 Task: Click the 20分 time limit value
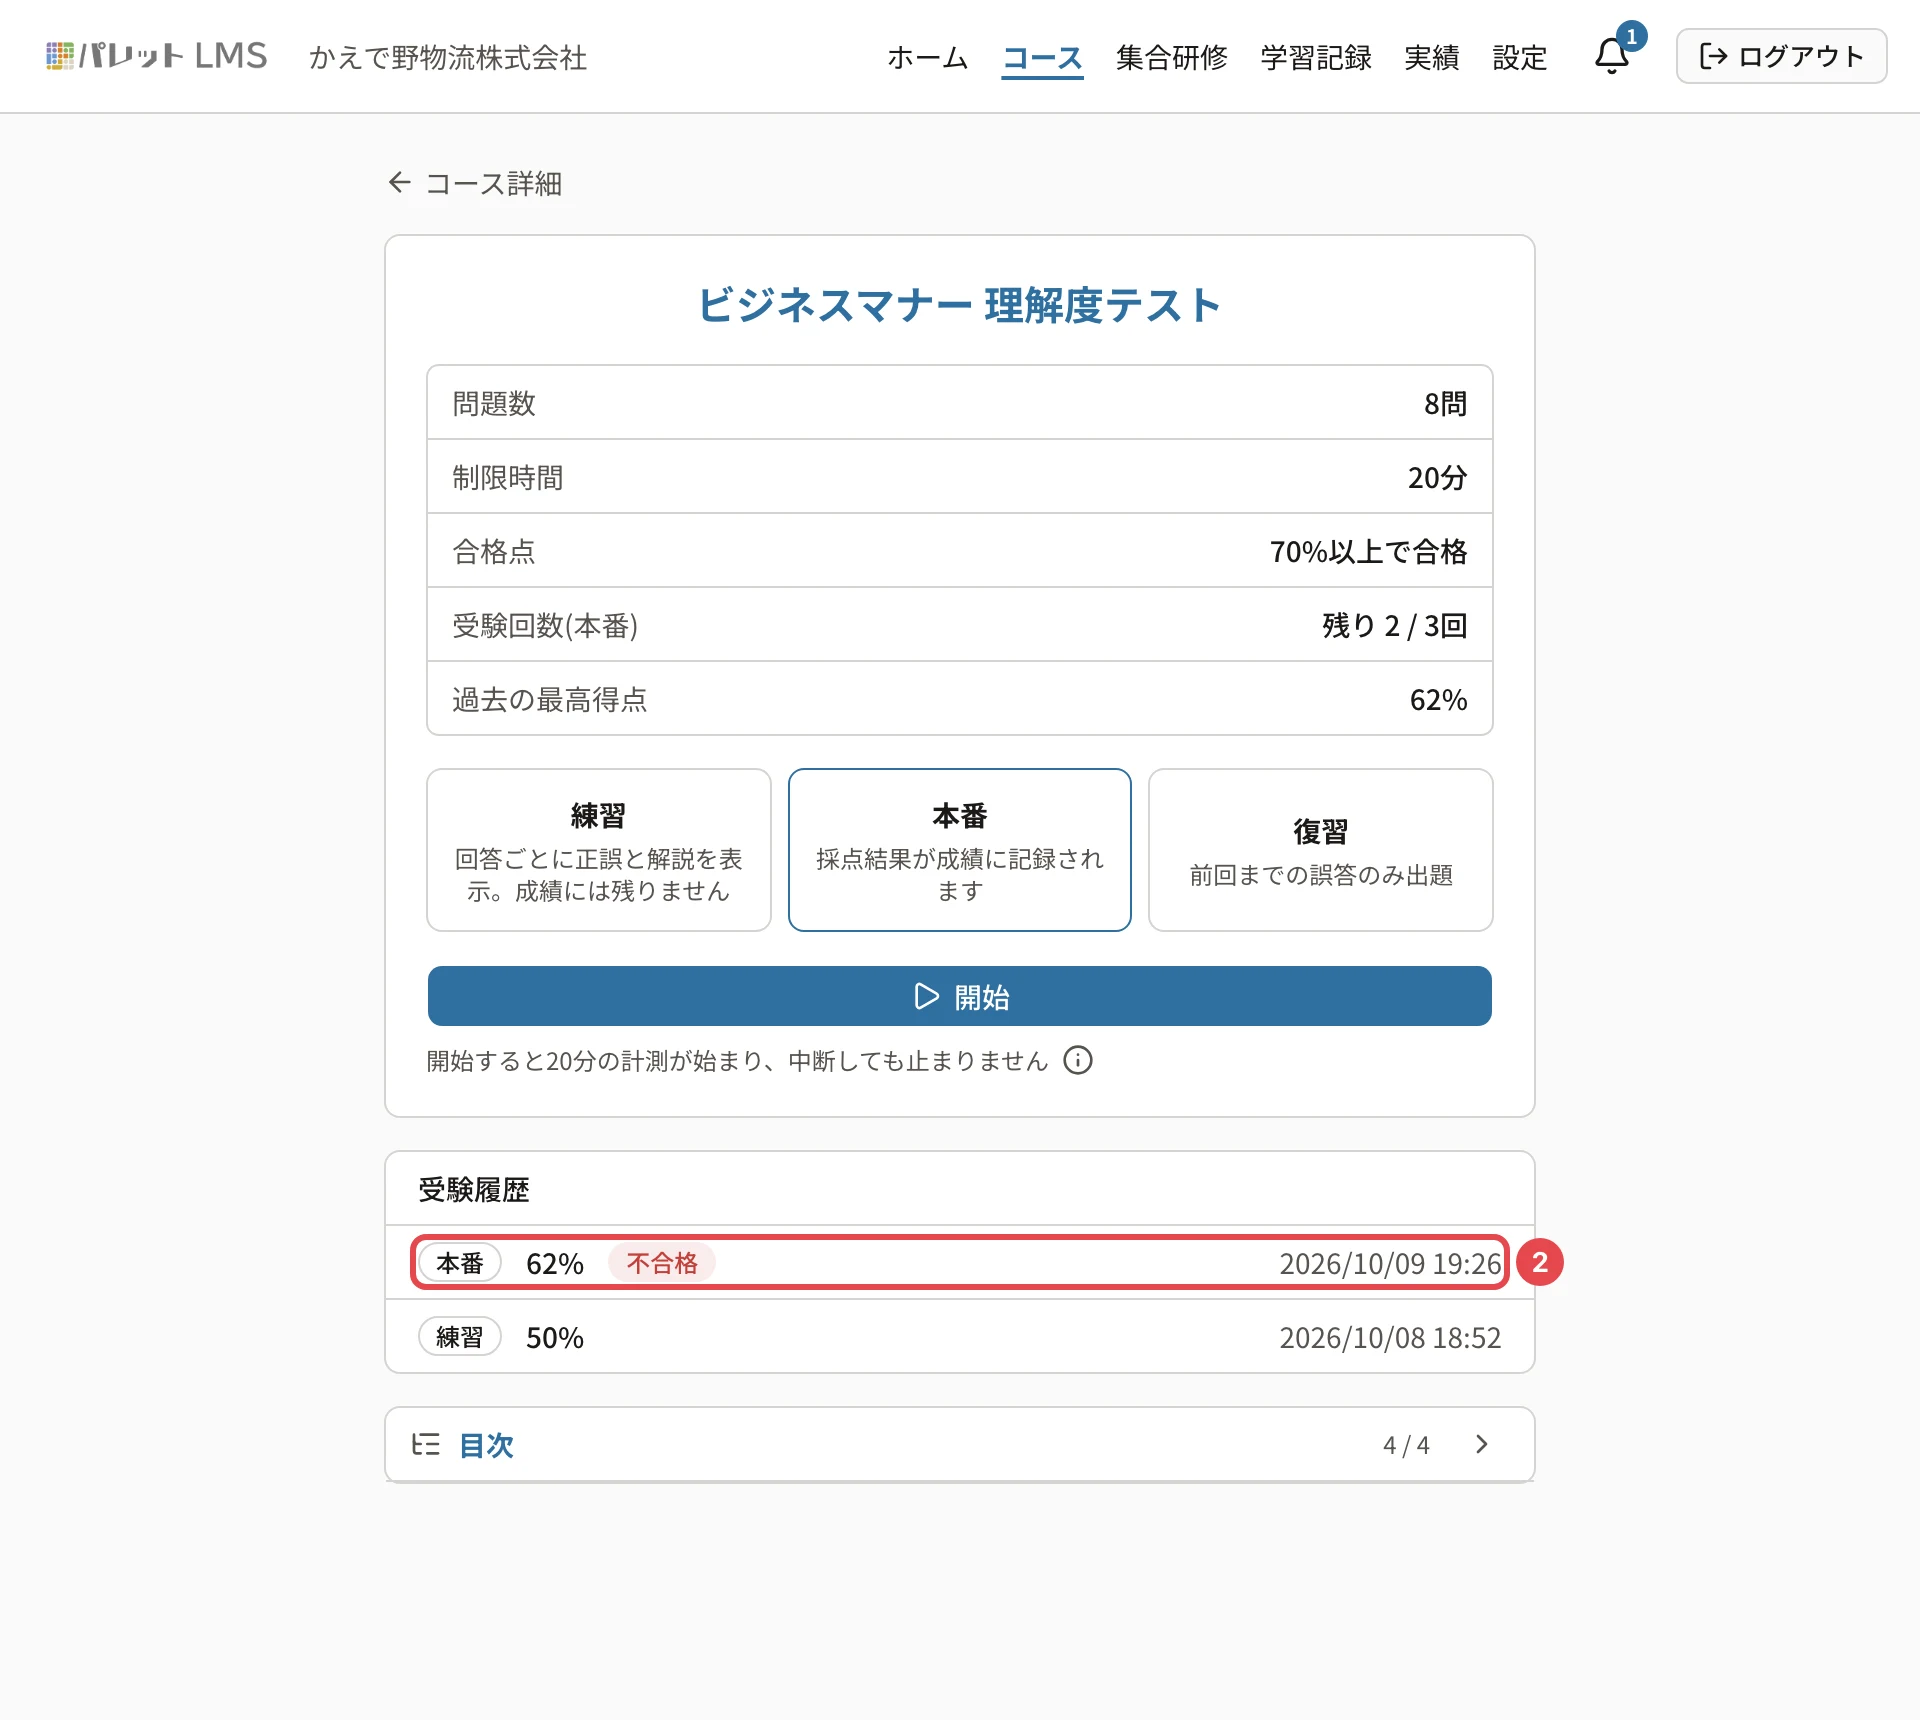(1437, 477)
